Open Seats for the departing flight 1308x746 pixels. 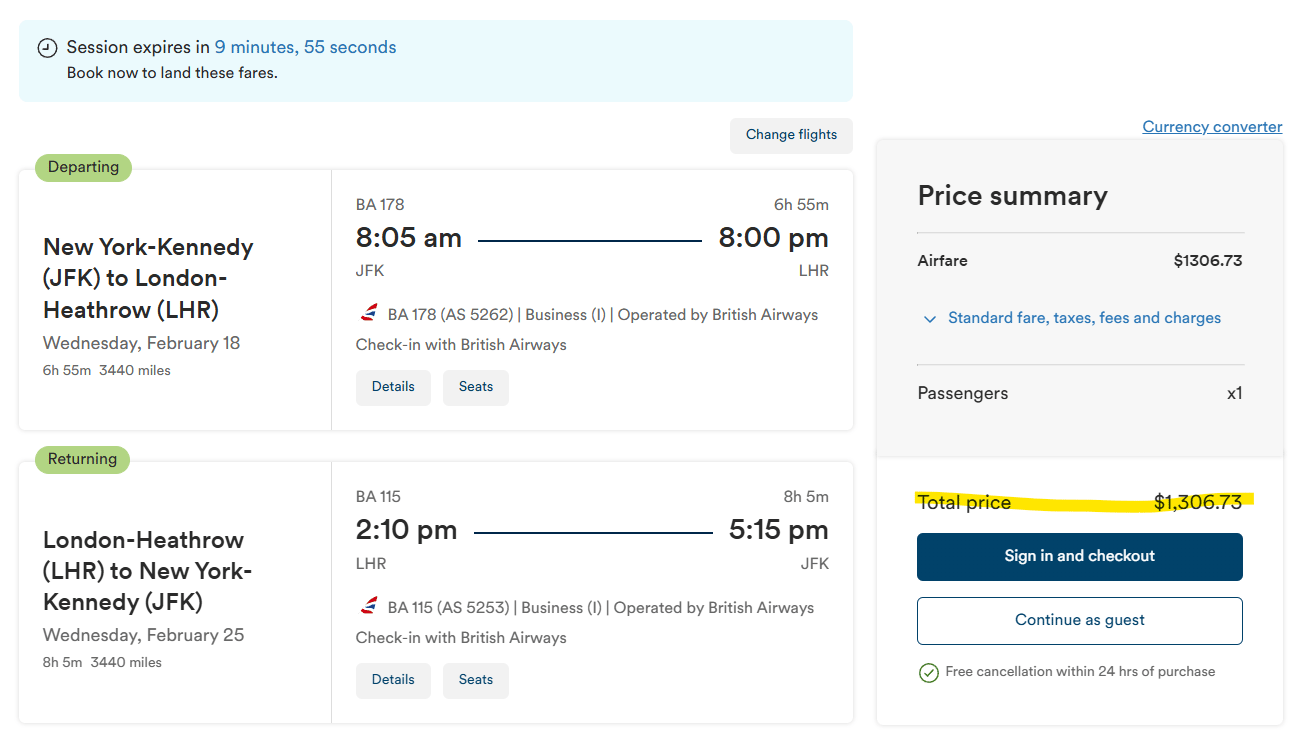[x=476, y=387]
